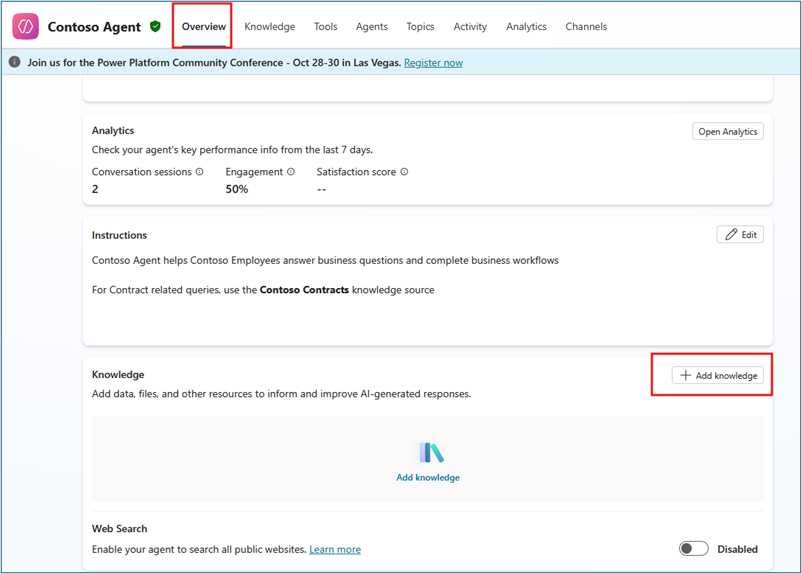The height and width of the screenshot is (574, 802).
Task: Open the Web Search Learn more link
Action: pos(335,549)
